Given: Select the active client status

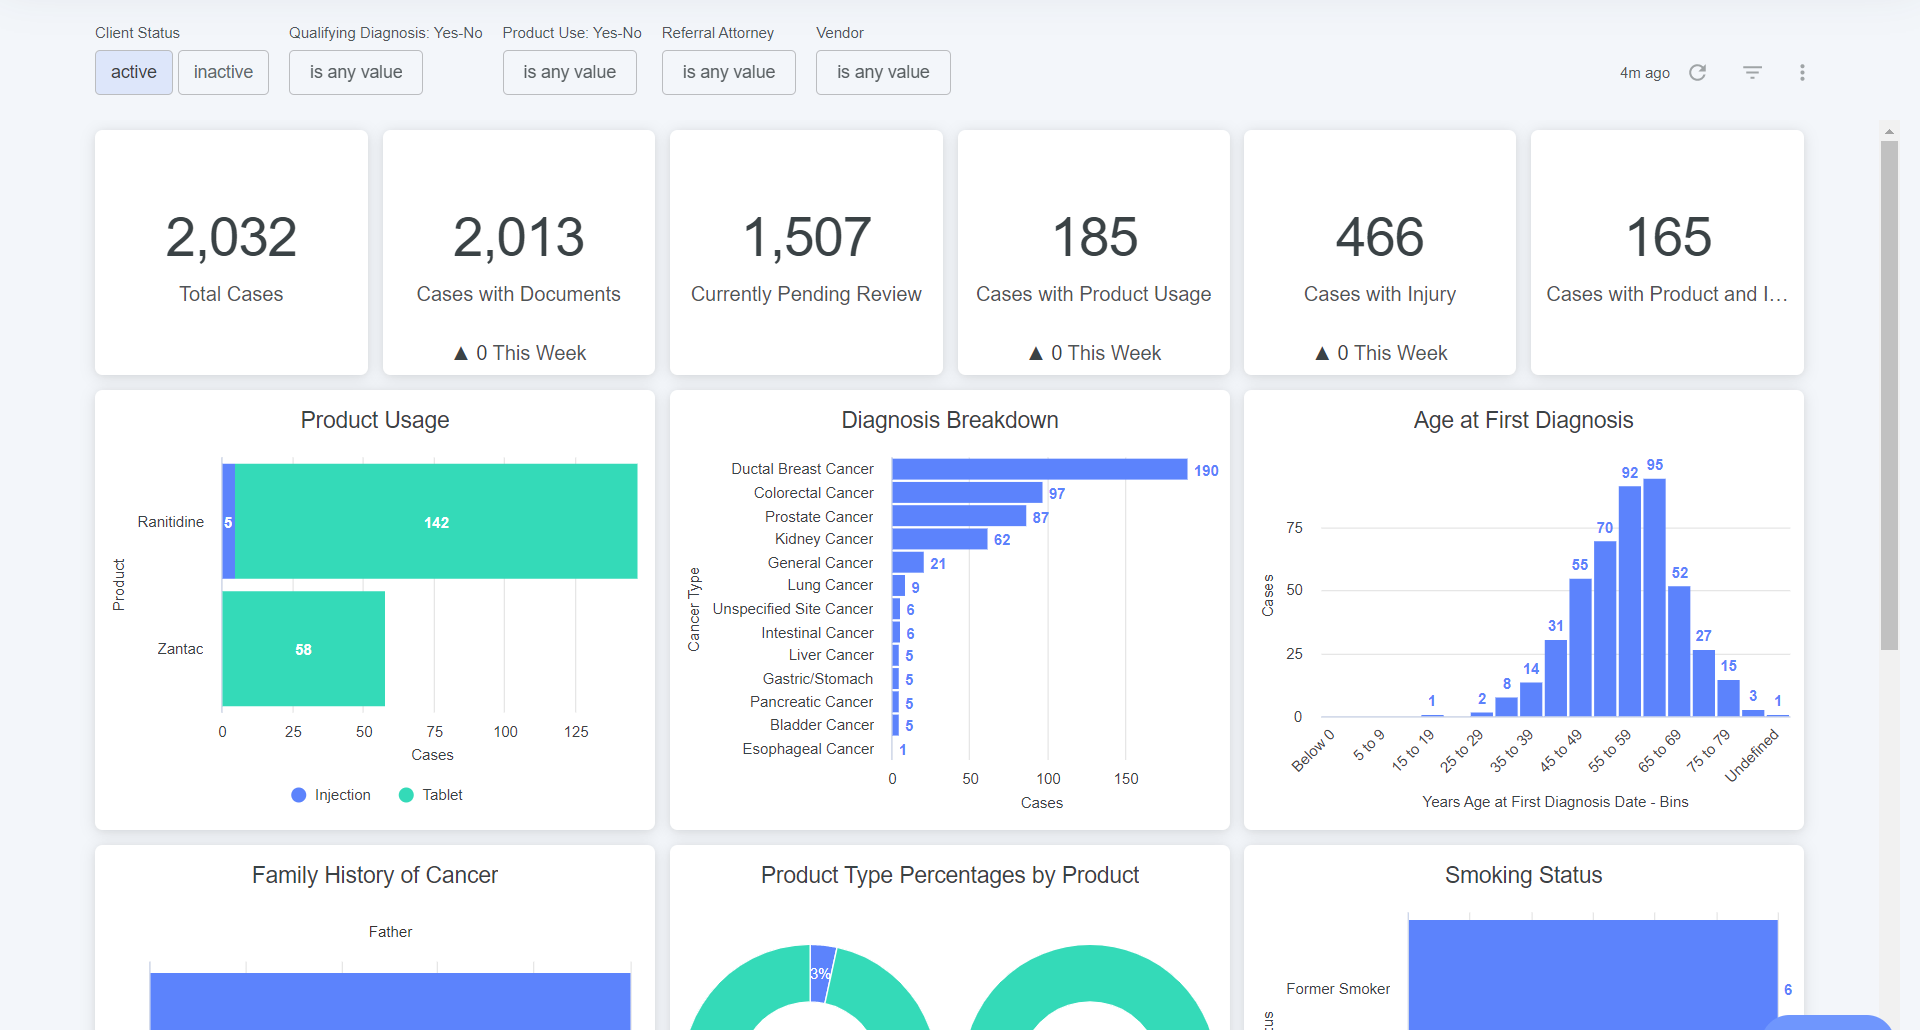Looking at the screenshot, I should click(x=134, y=72).
